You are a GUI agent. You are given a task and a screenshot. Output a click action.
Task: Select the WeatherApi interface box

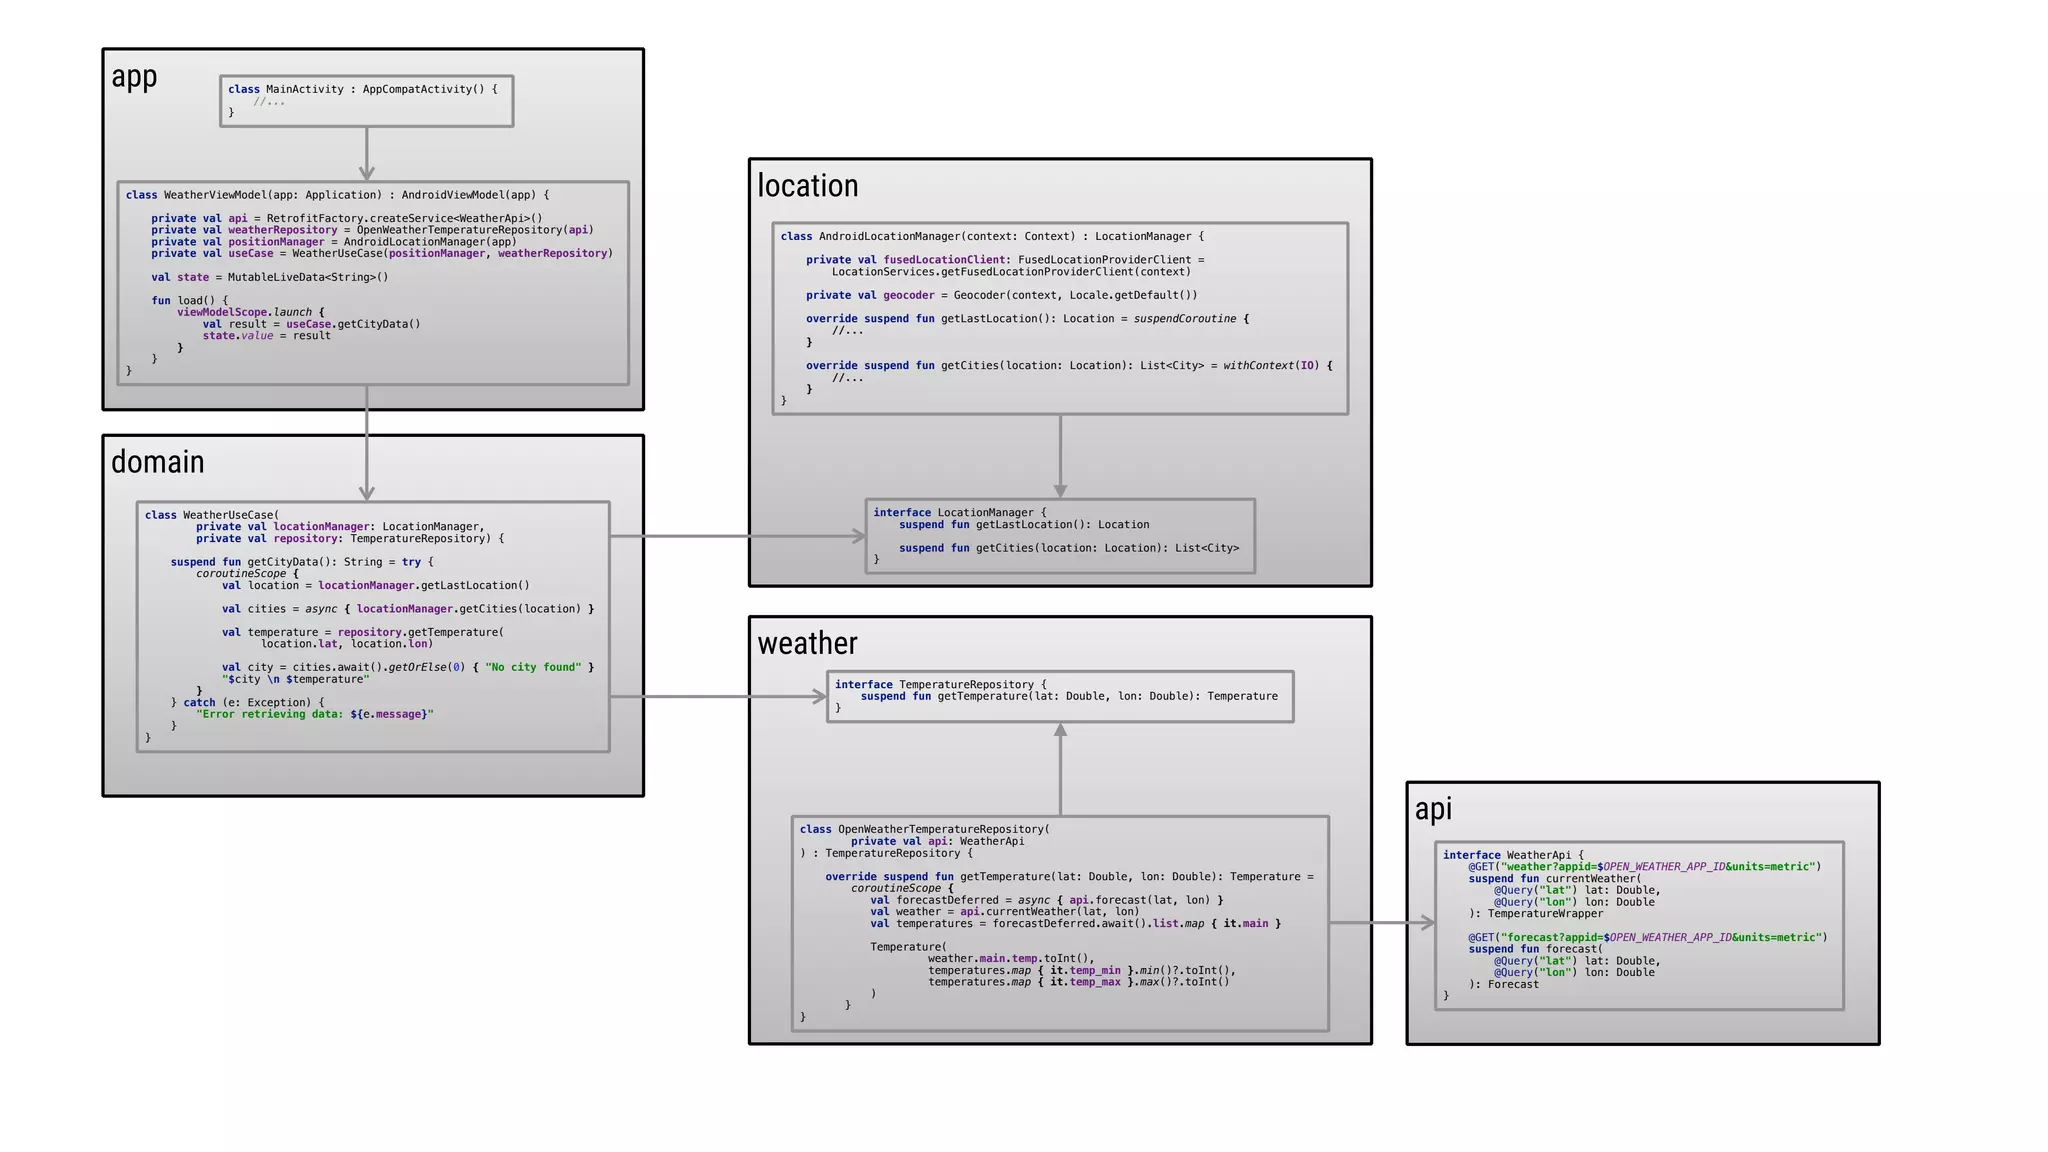[1639, 925]
